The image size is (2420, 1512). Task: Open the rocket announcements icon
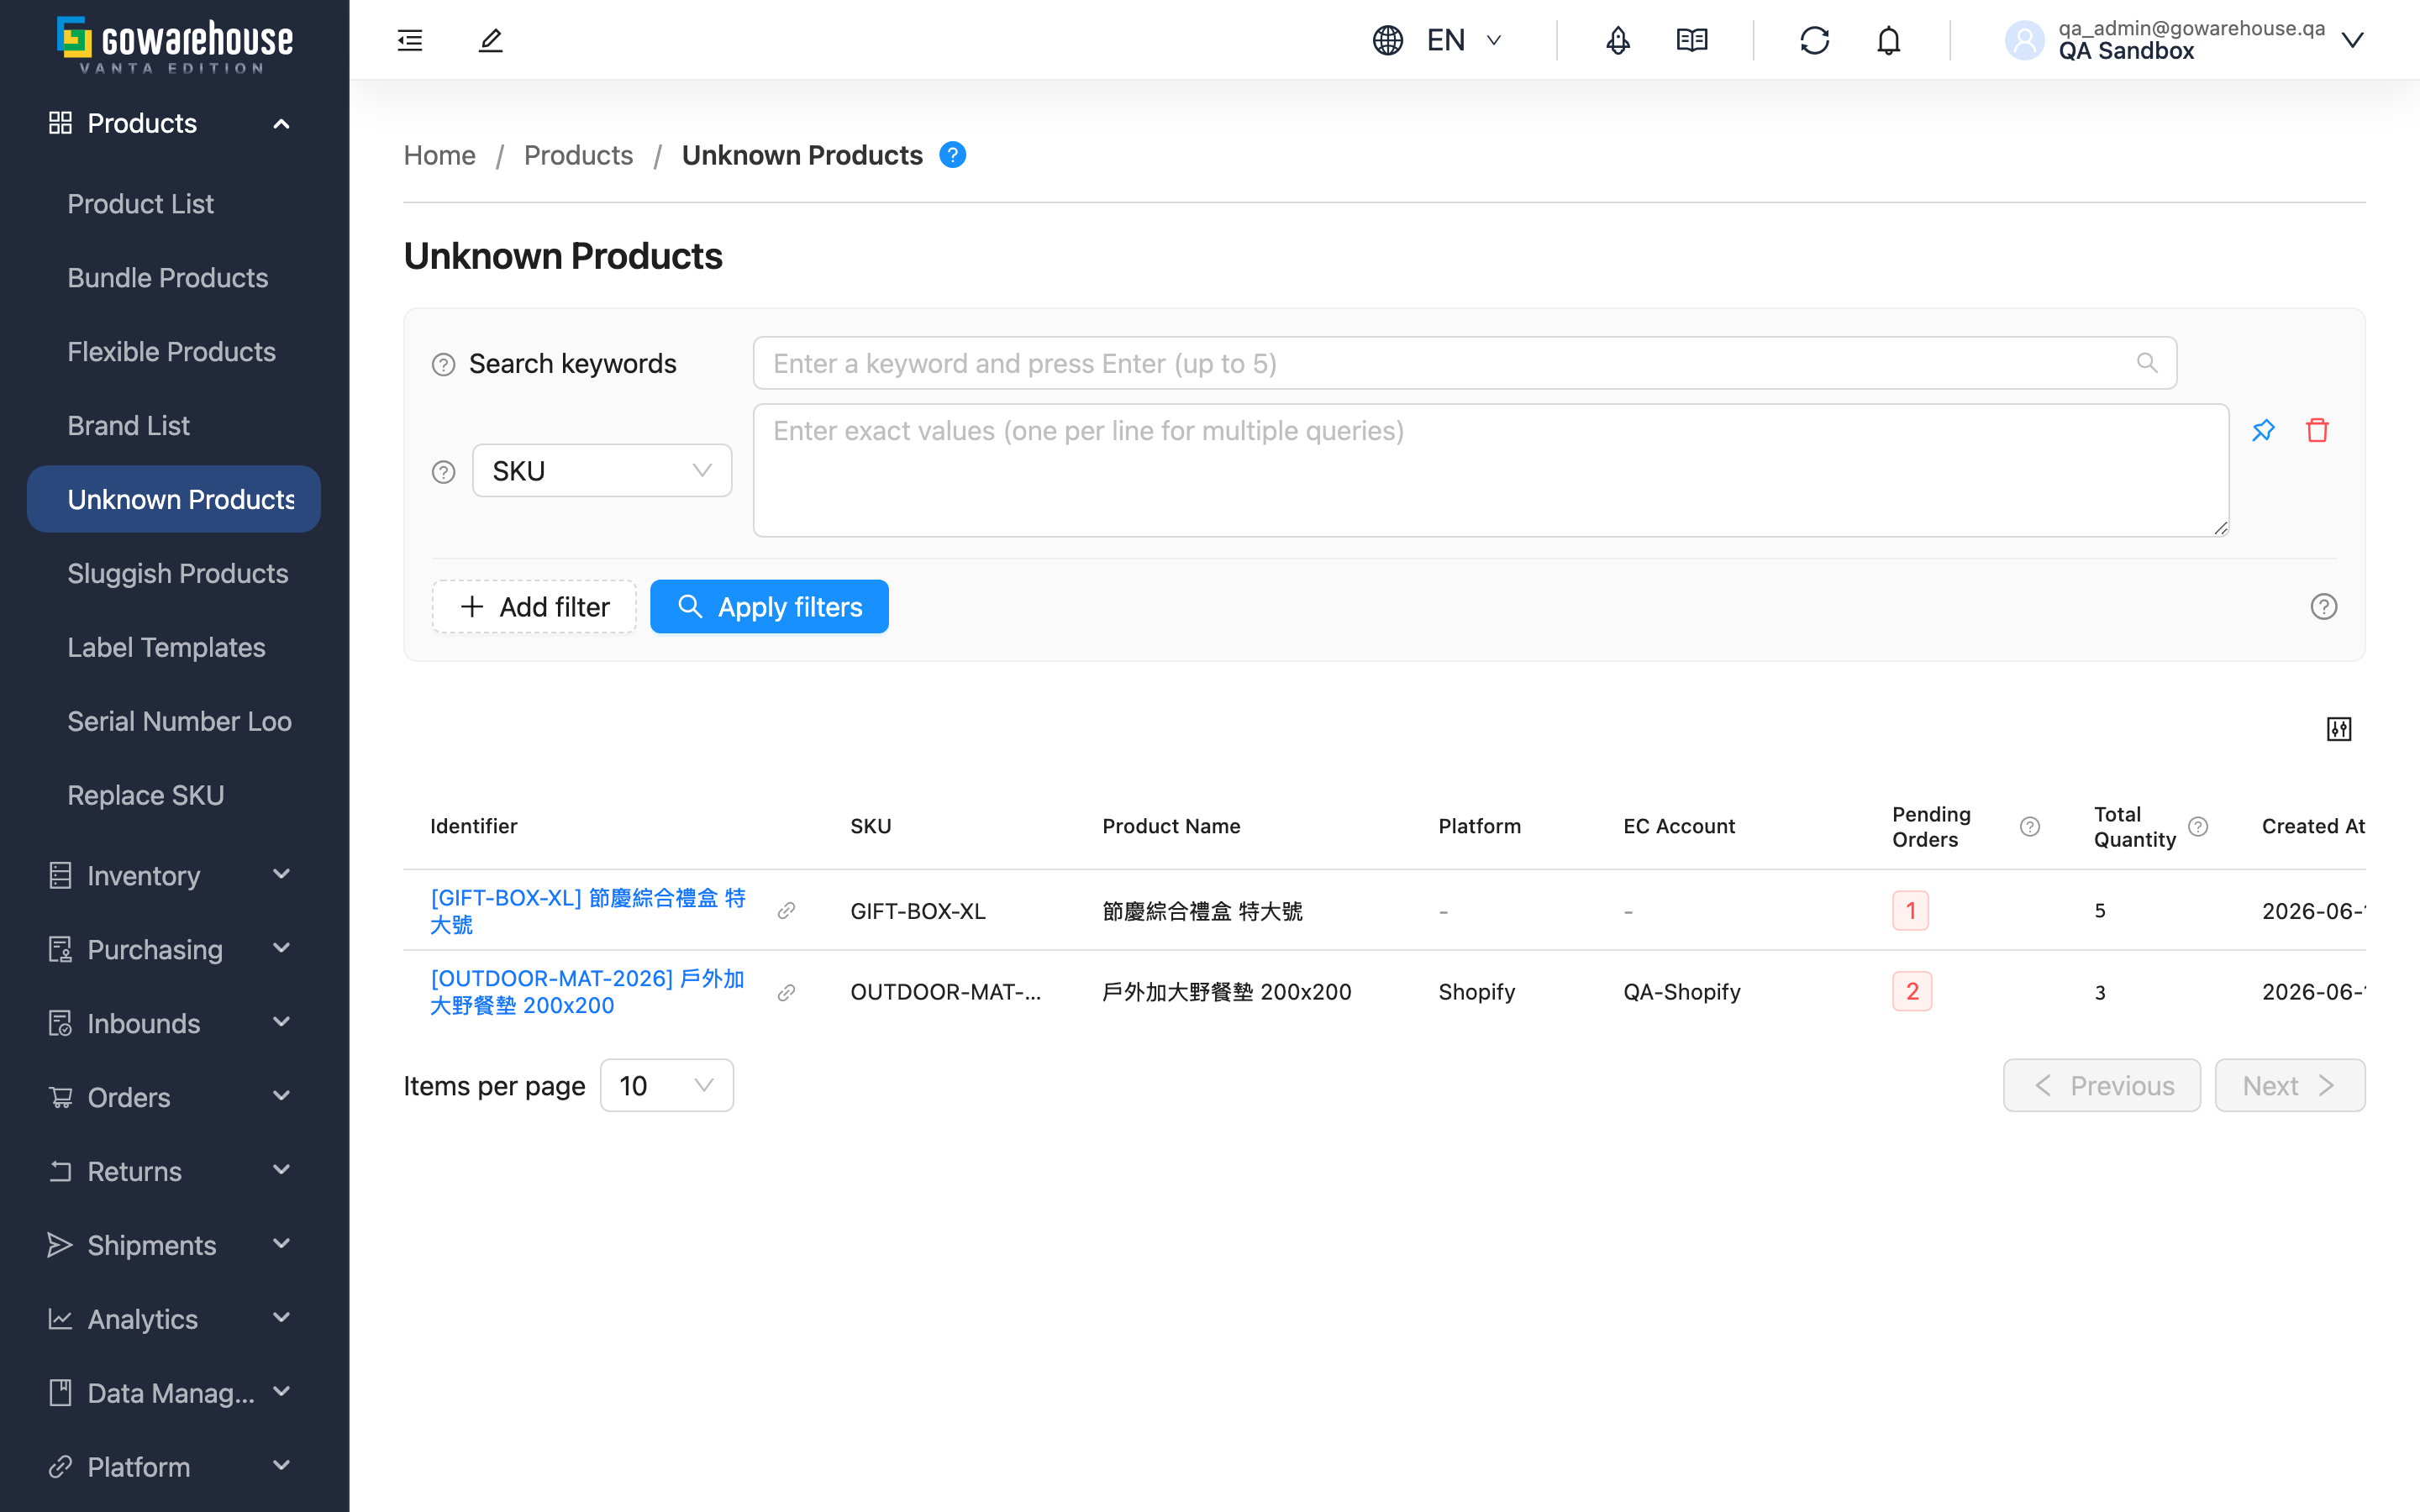click(1617, 40)
